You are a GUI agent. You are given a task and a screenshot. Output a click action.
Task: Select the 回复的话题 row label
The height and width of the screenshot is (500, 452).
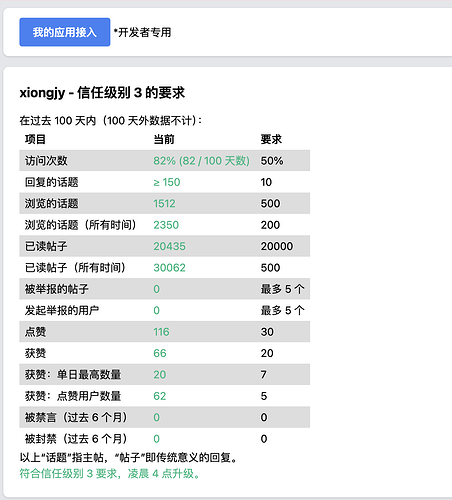point(52,182)
